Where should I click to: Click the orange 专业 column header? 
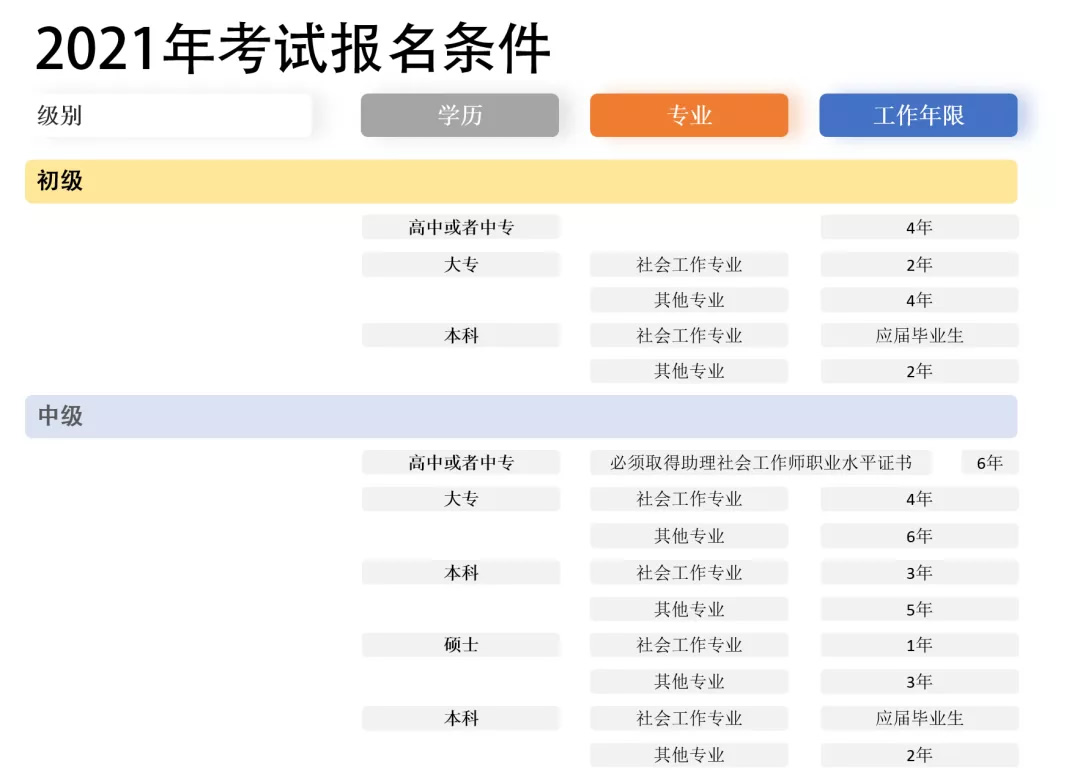coord(689,115)
